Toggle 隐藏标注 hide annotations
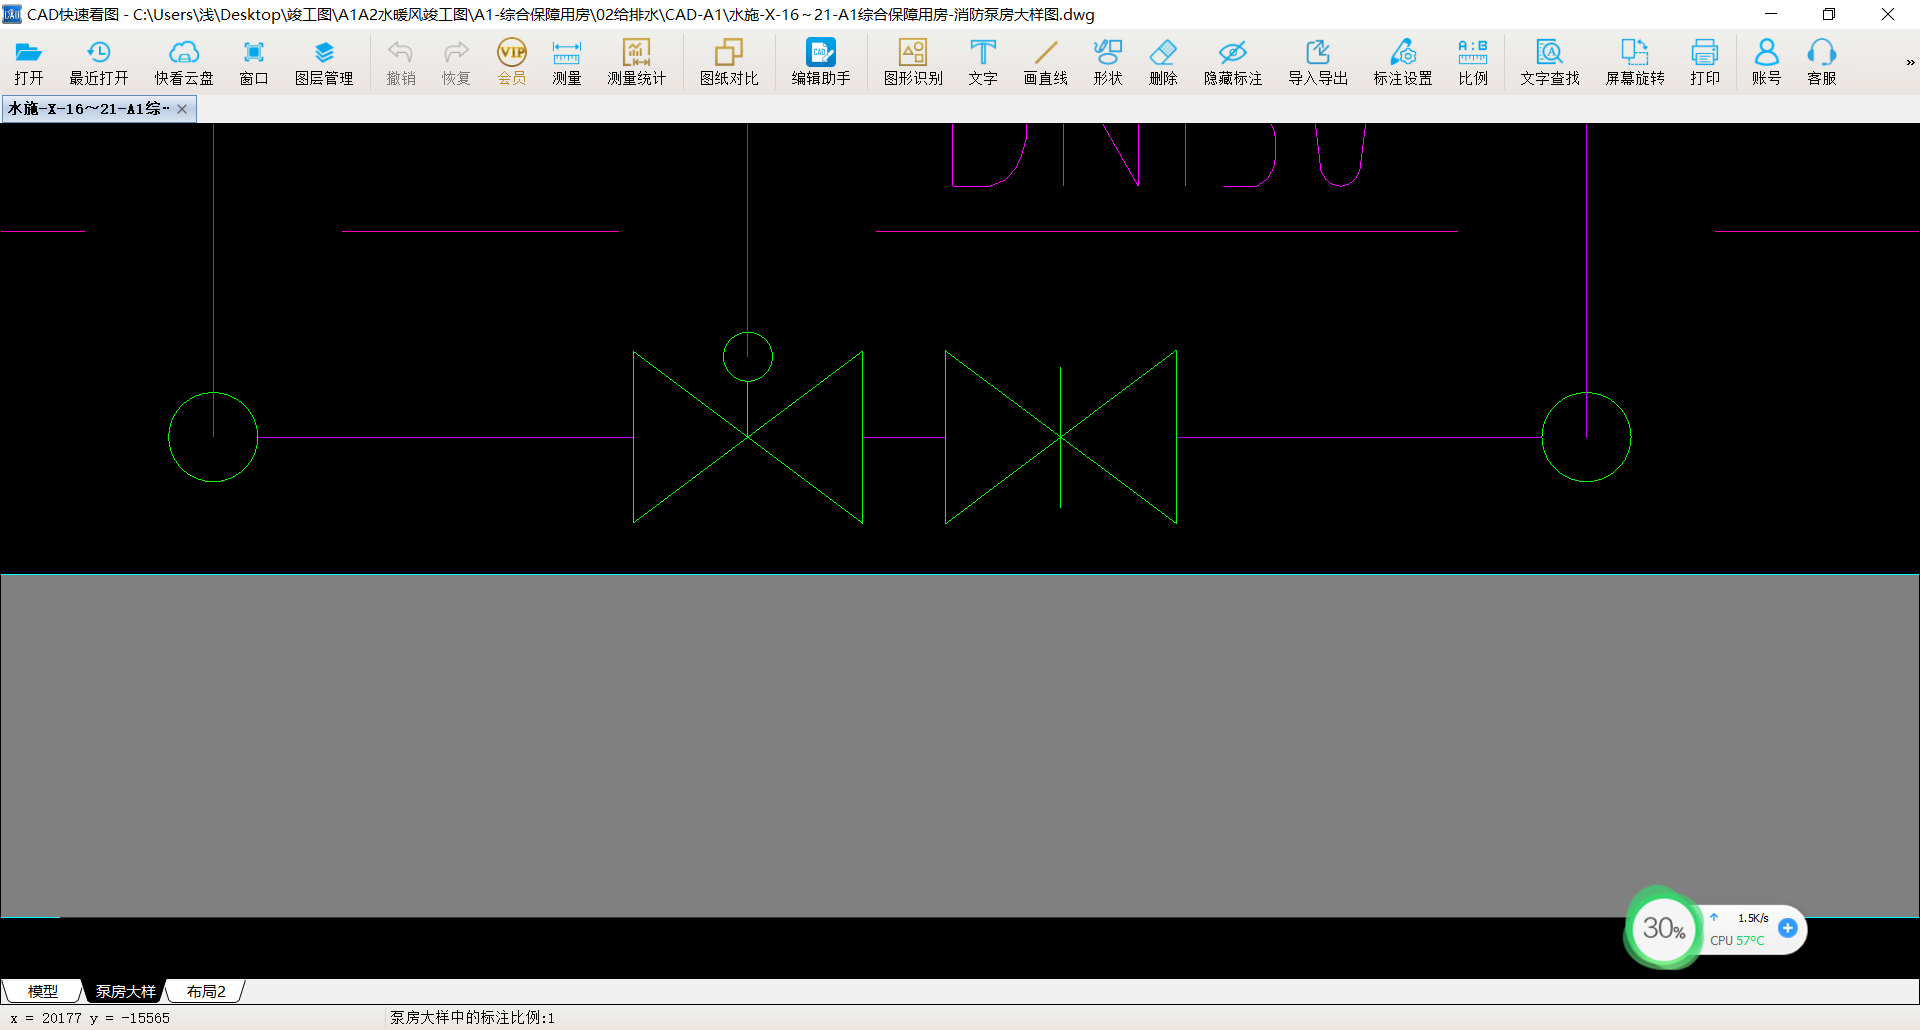 (x=1233, y=62)
